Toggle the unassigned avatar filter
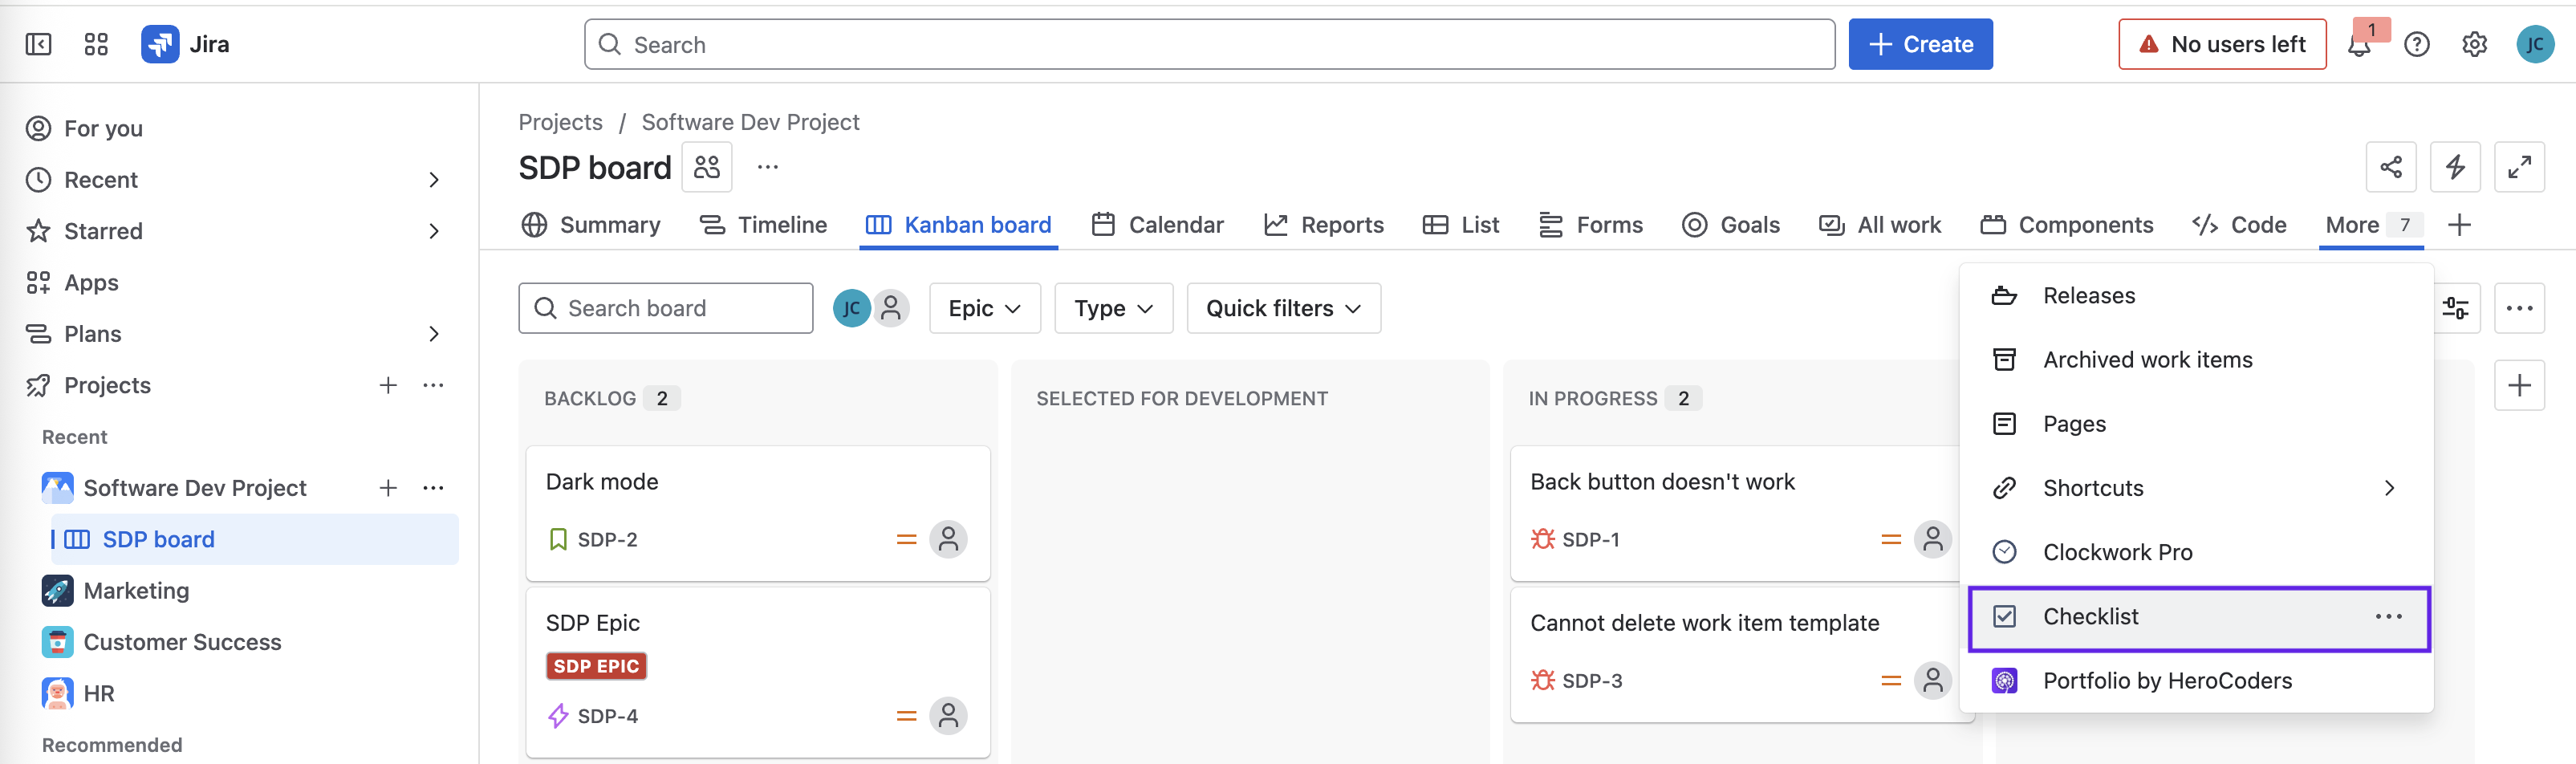Viewport: 2576px width, 764px height. [891, 308]
